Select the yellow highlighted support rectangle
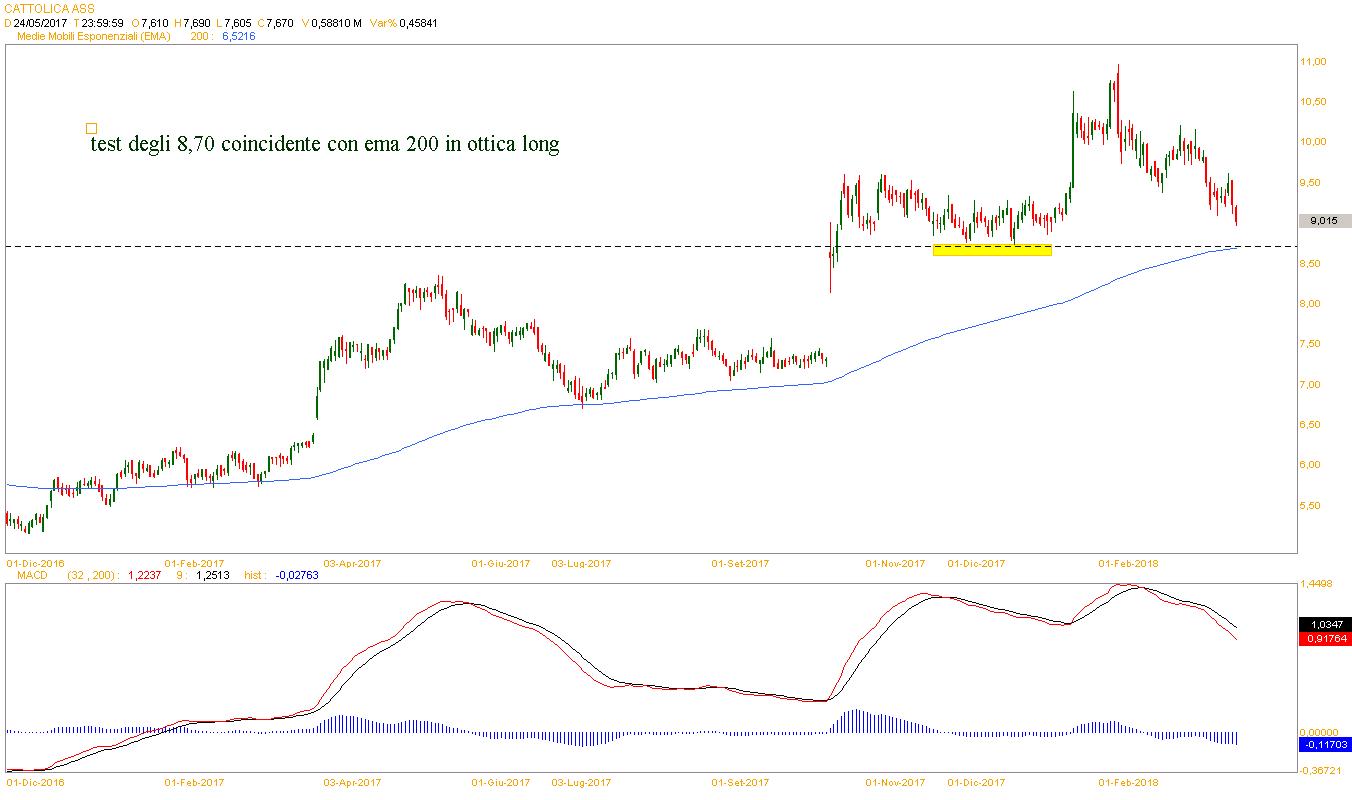 coord(991,250)
